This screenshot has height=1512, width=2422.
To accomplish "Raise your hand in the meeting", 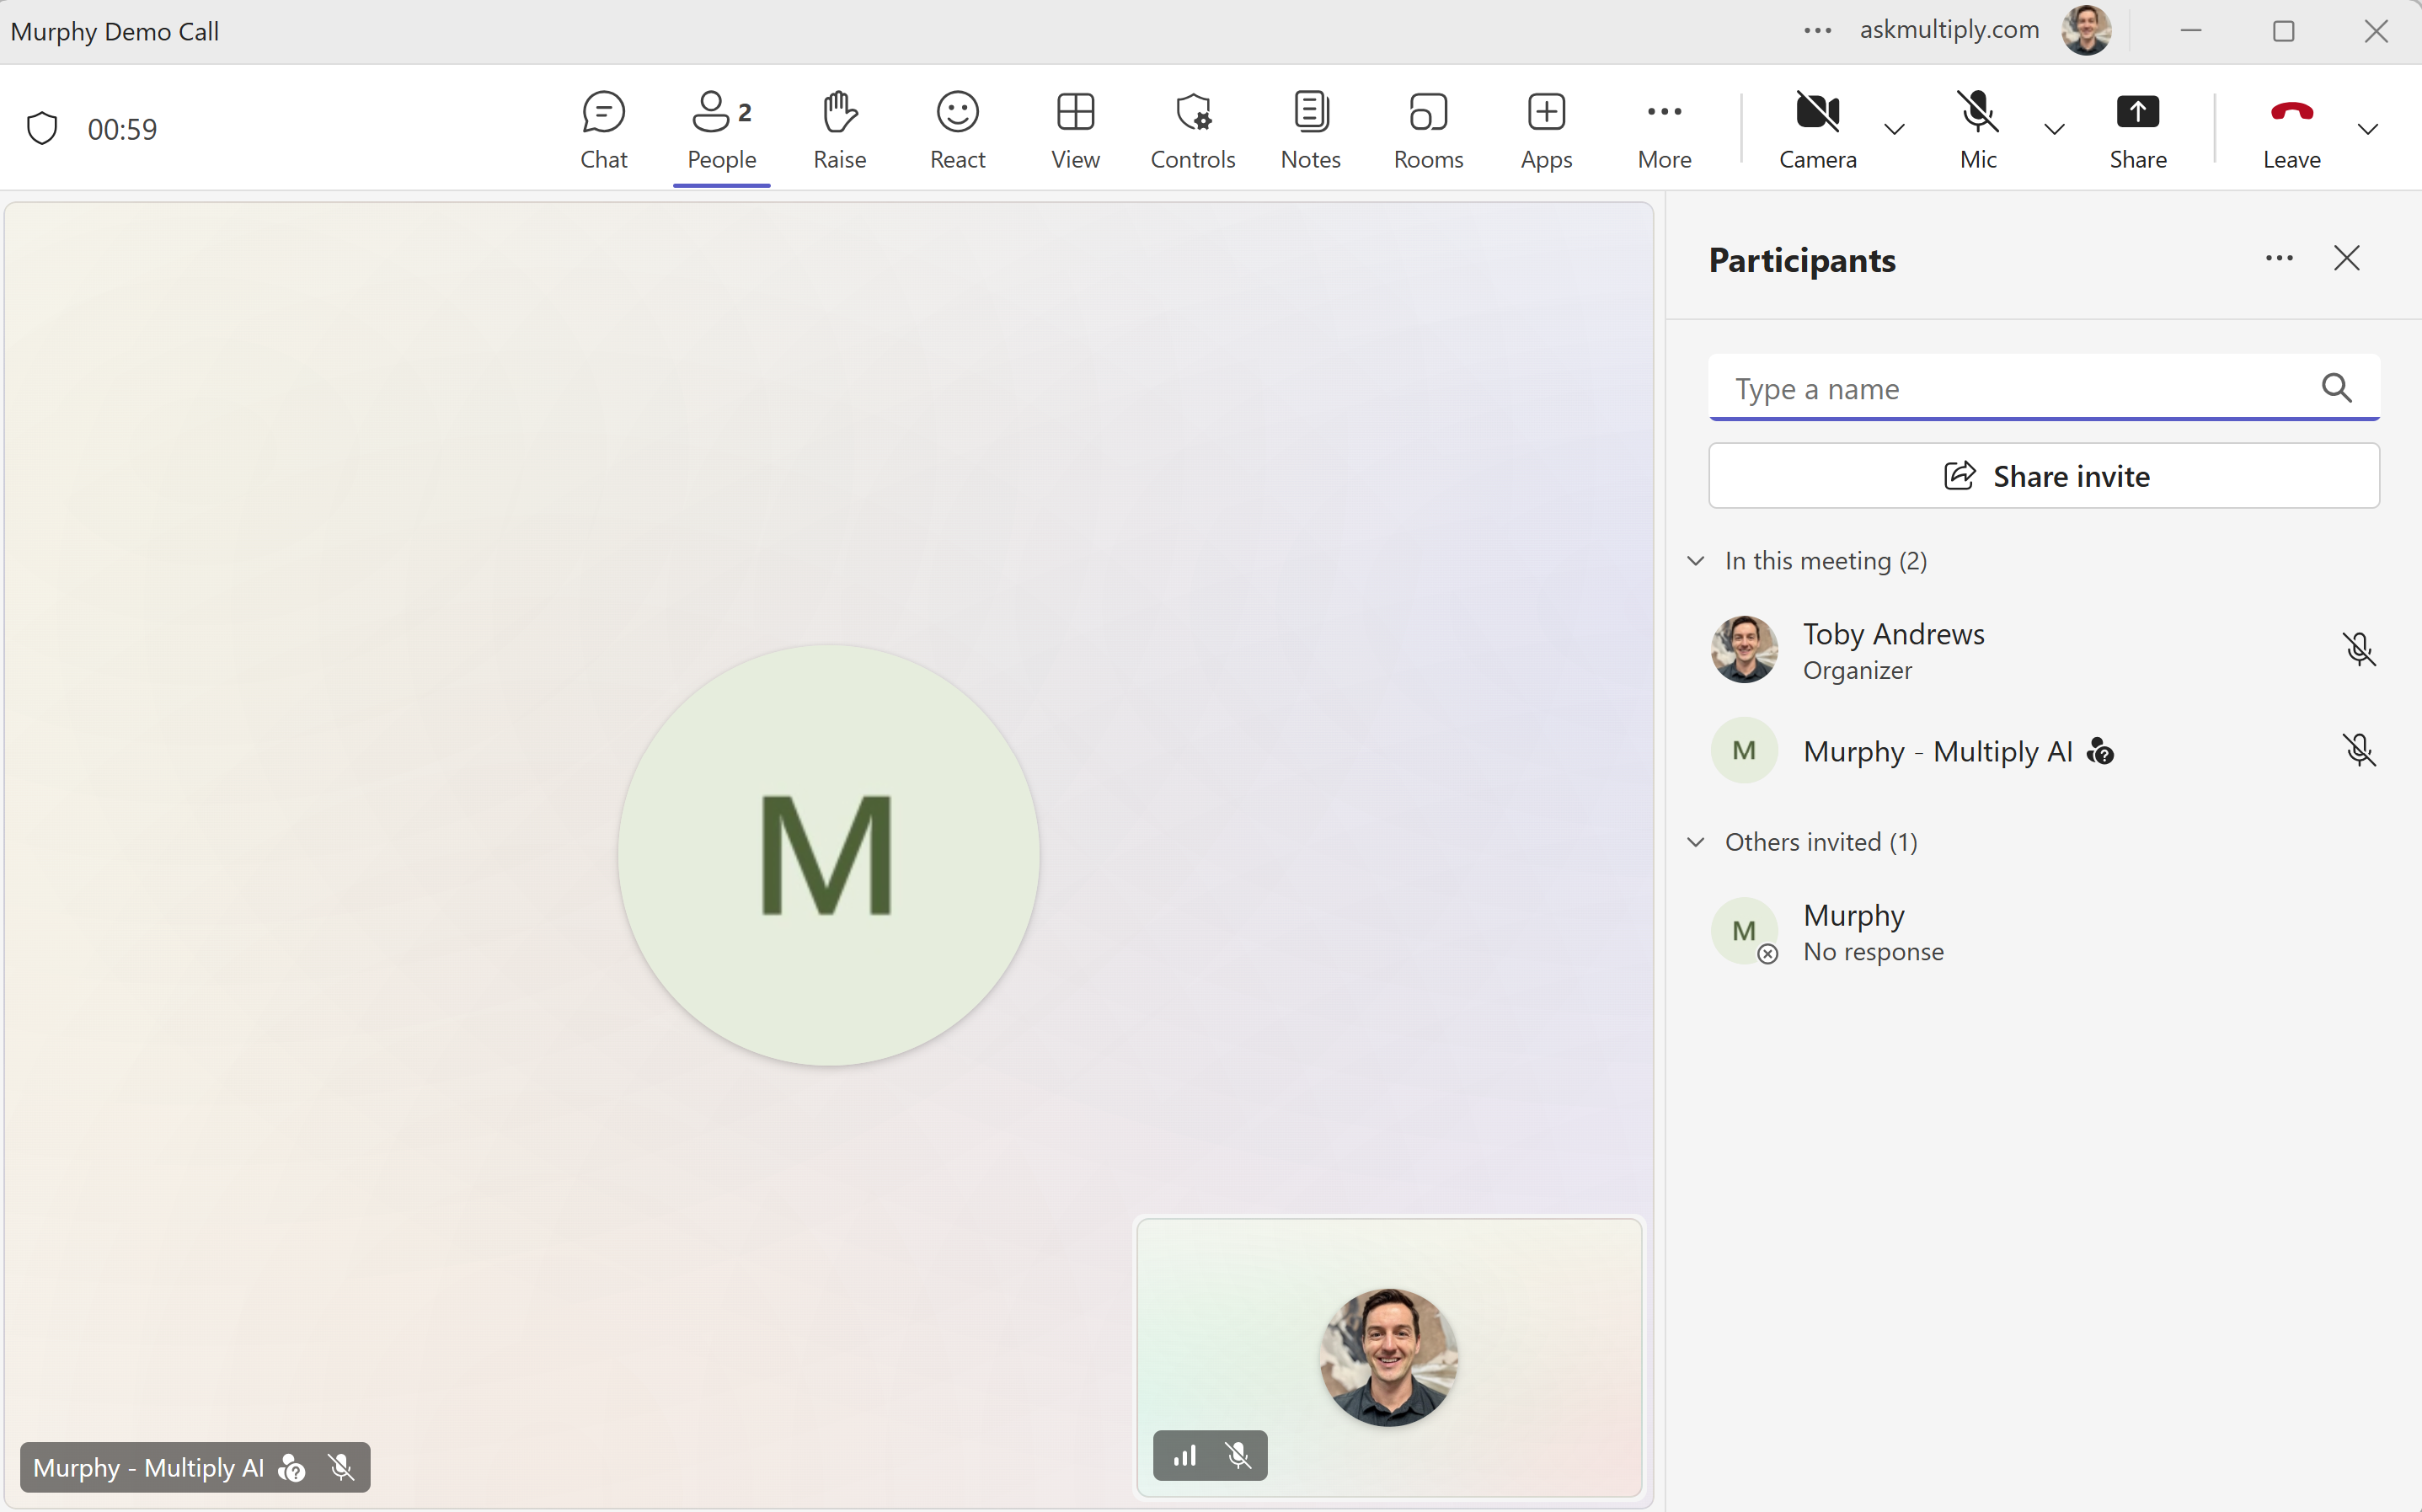I will (x=840, y=129).
